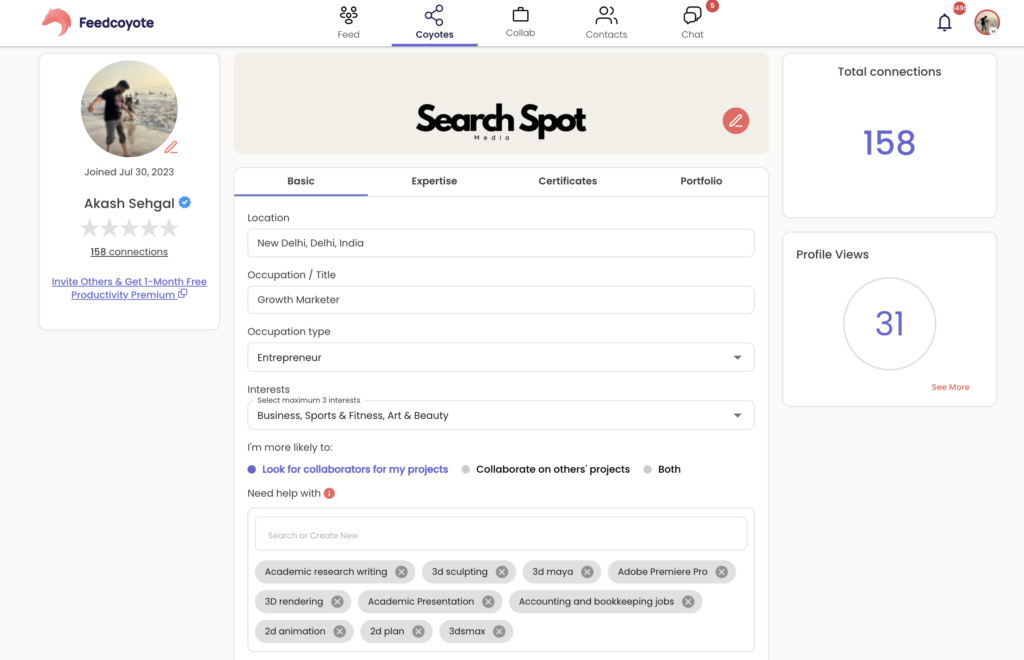
Task: Switch to the Basic tab
Action: pyautogui.click(x=300, y=181)
